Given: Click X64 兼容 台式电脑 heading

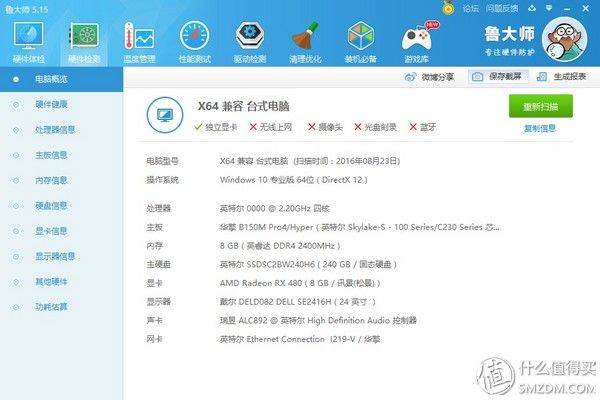Looking at the screenshot, I should [x=243, y=106].
